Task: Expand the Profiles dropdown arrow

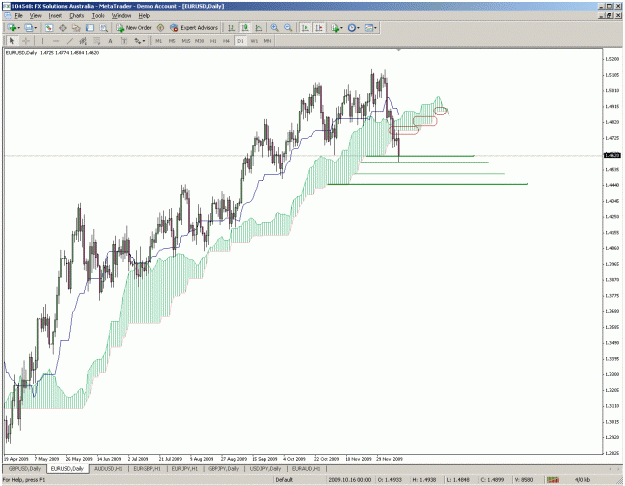Action: click(35, 28)
